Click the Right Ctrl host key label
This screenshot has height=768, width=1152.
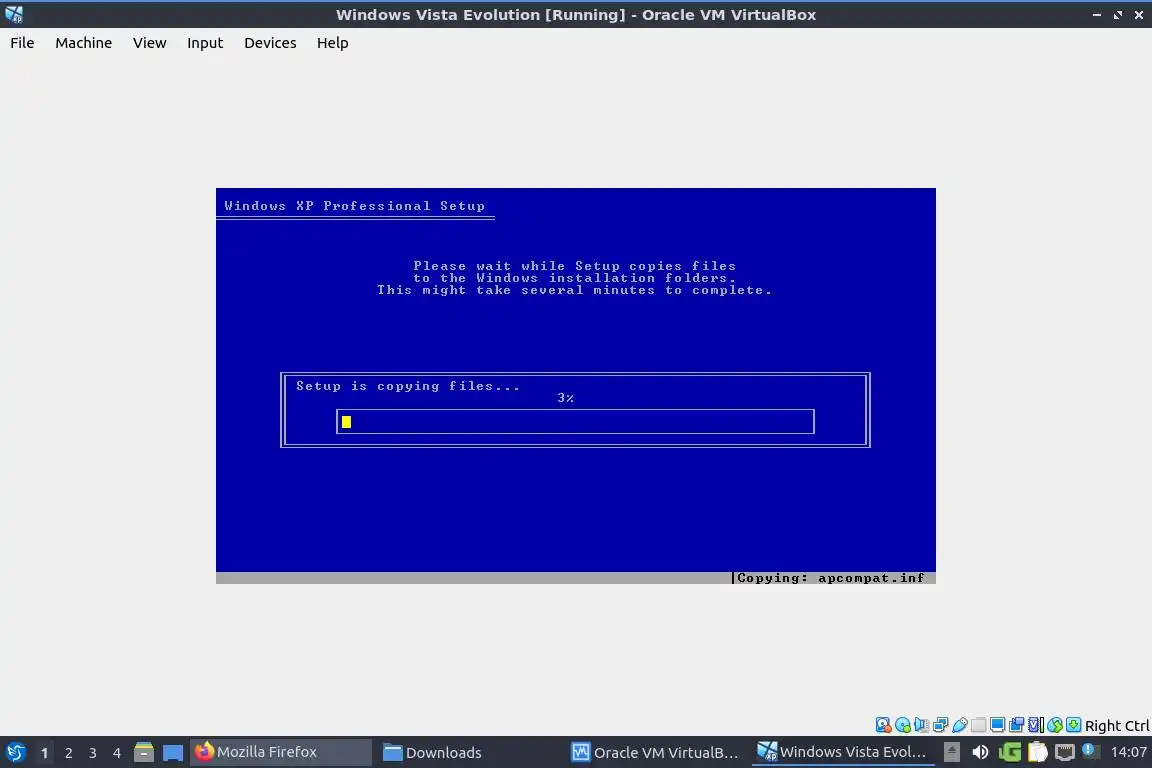[x=1117, y=725]
